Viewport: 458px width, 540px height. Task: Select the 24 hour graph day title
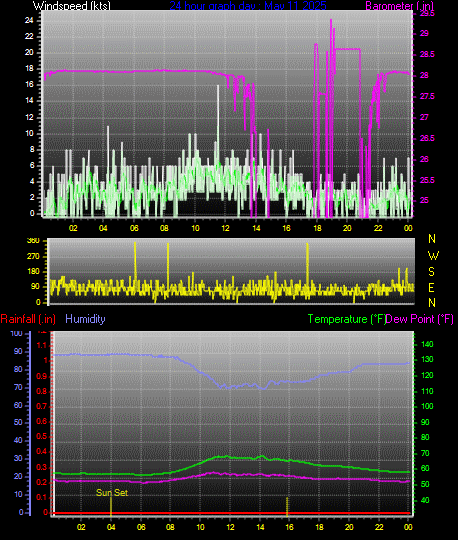pos(248,5)
